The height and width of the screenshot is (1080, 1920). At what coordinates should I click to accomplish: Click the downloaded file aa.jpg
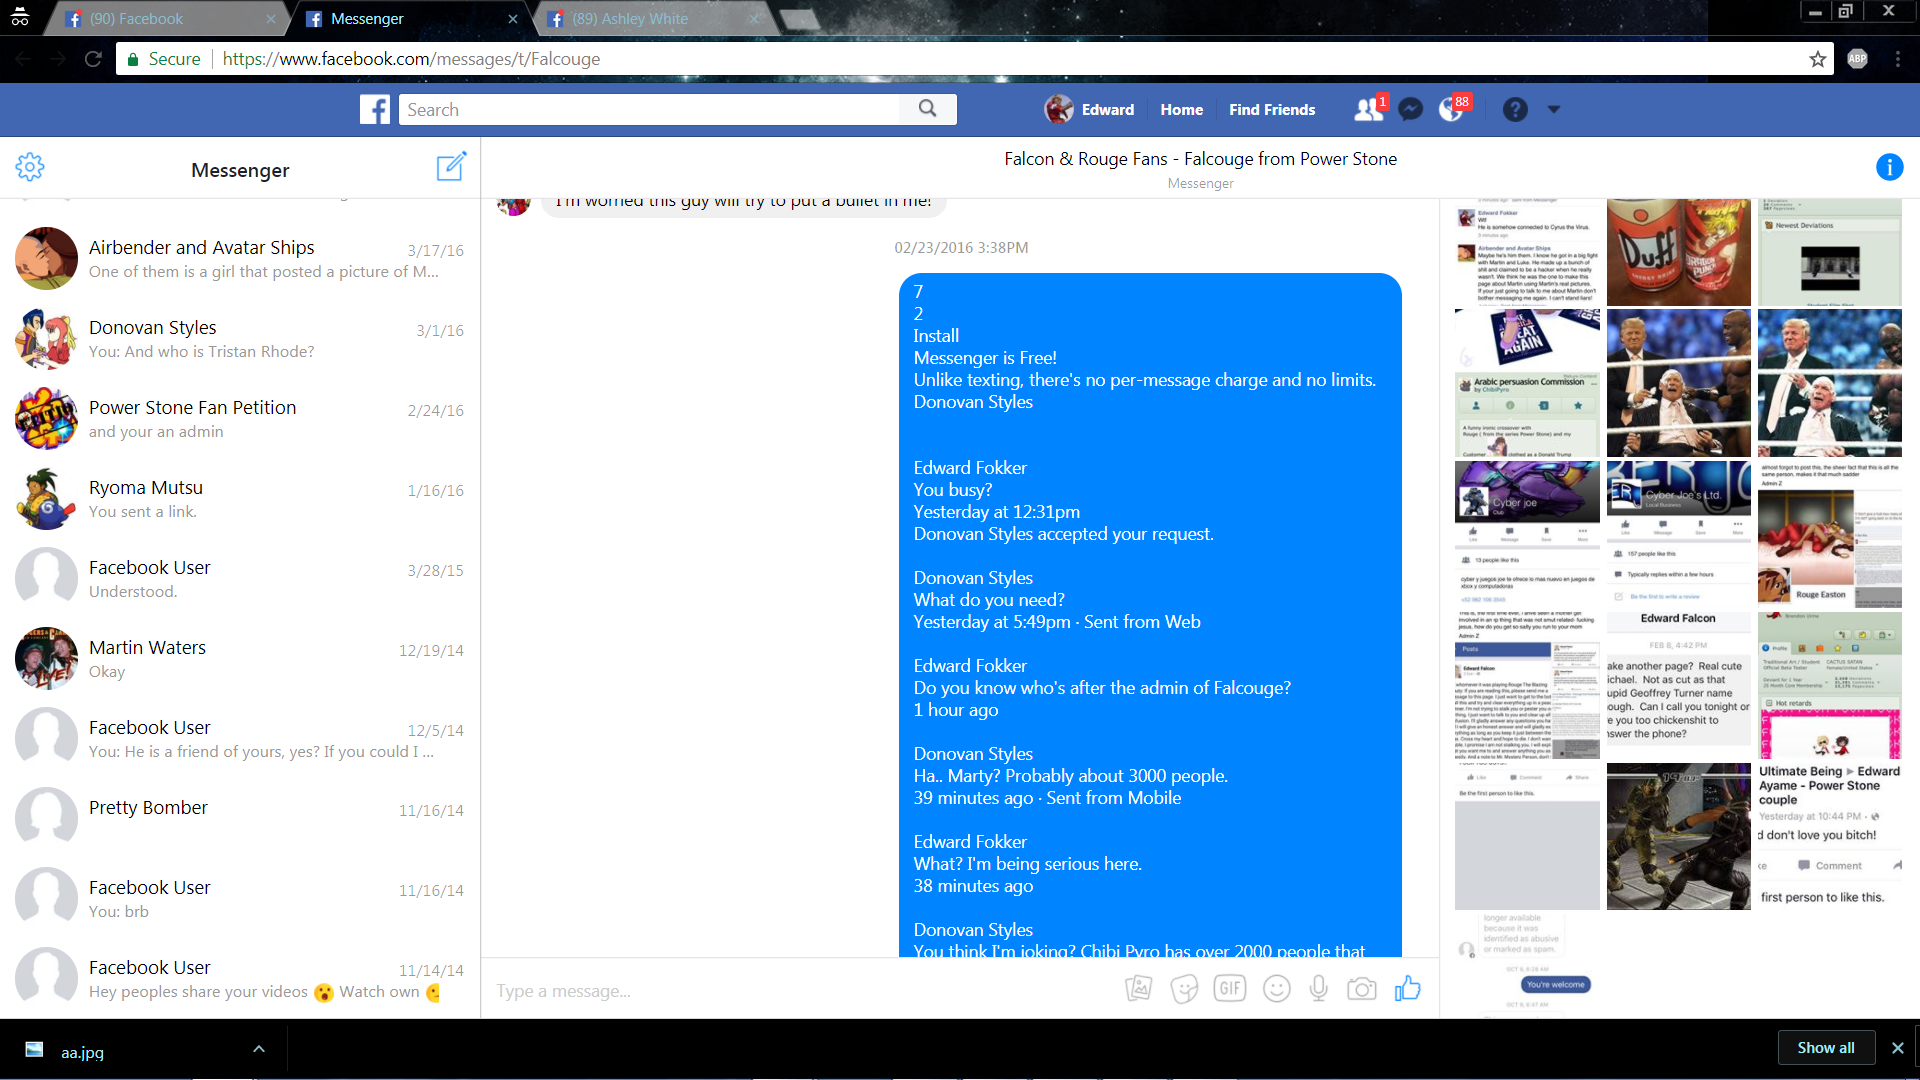[82, 1051]
